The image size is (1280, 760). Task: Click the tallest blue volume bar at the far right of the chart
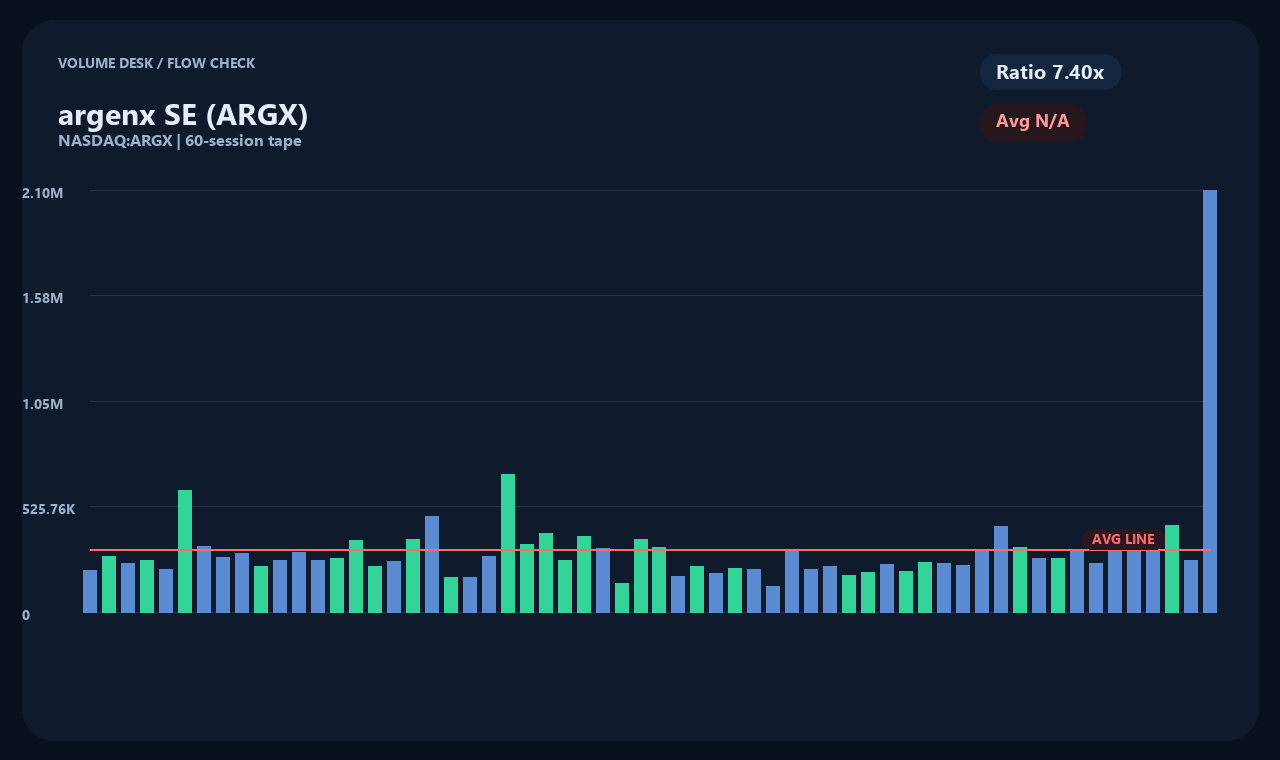point(1210,401)
